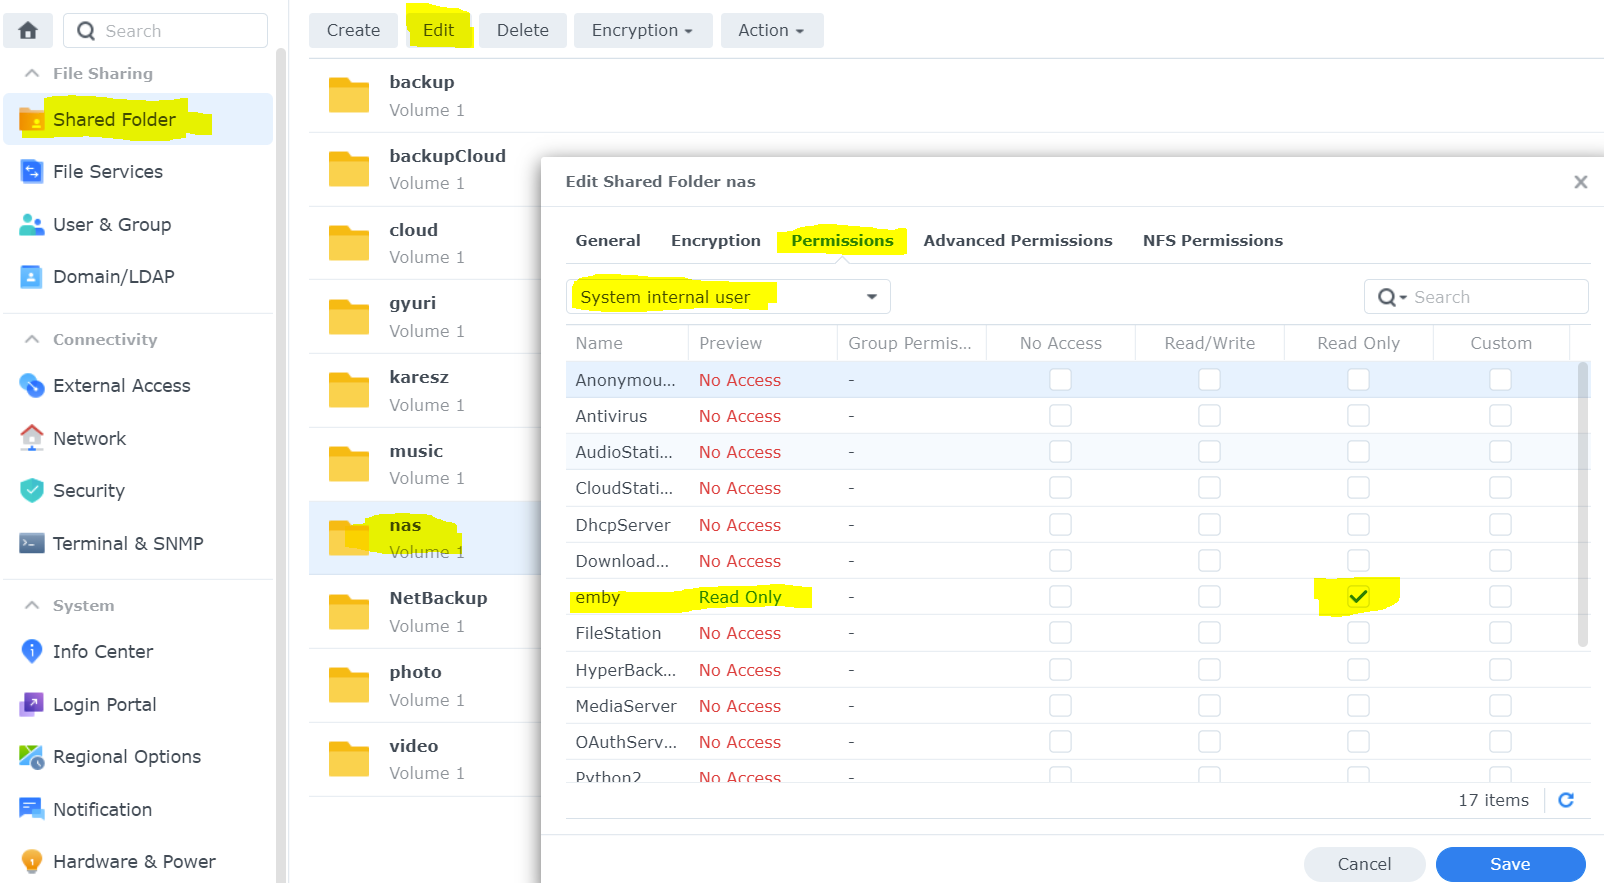Open External Access settings
This screenshot has height=883, width=1604.
pyautogui.click(x=138, y=386)
